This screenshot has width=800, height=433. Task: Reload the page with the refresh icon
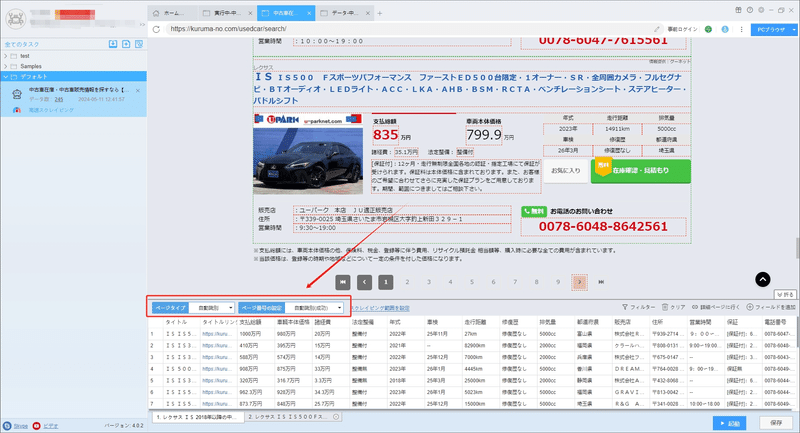[157, 29]
